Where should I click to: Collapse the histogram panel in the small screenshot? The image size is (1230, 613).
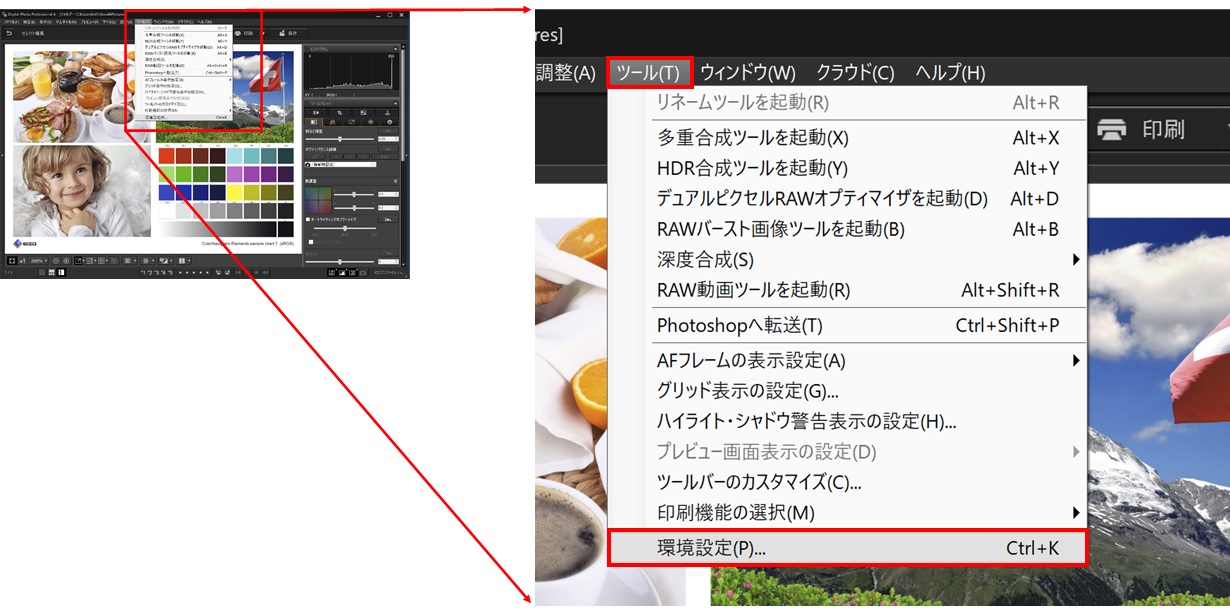395,48
